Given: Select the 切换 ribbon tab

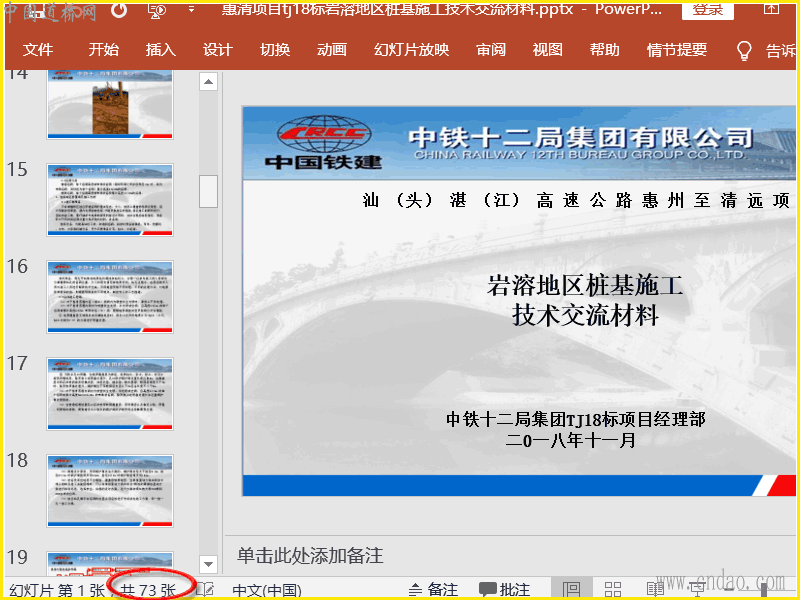Looking at the screenshot, I should (275, 50).
